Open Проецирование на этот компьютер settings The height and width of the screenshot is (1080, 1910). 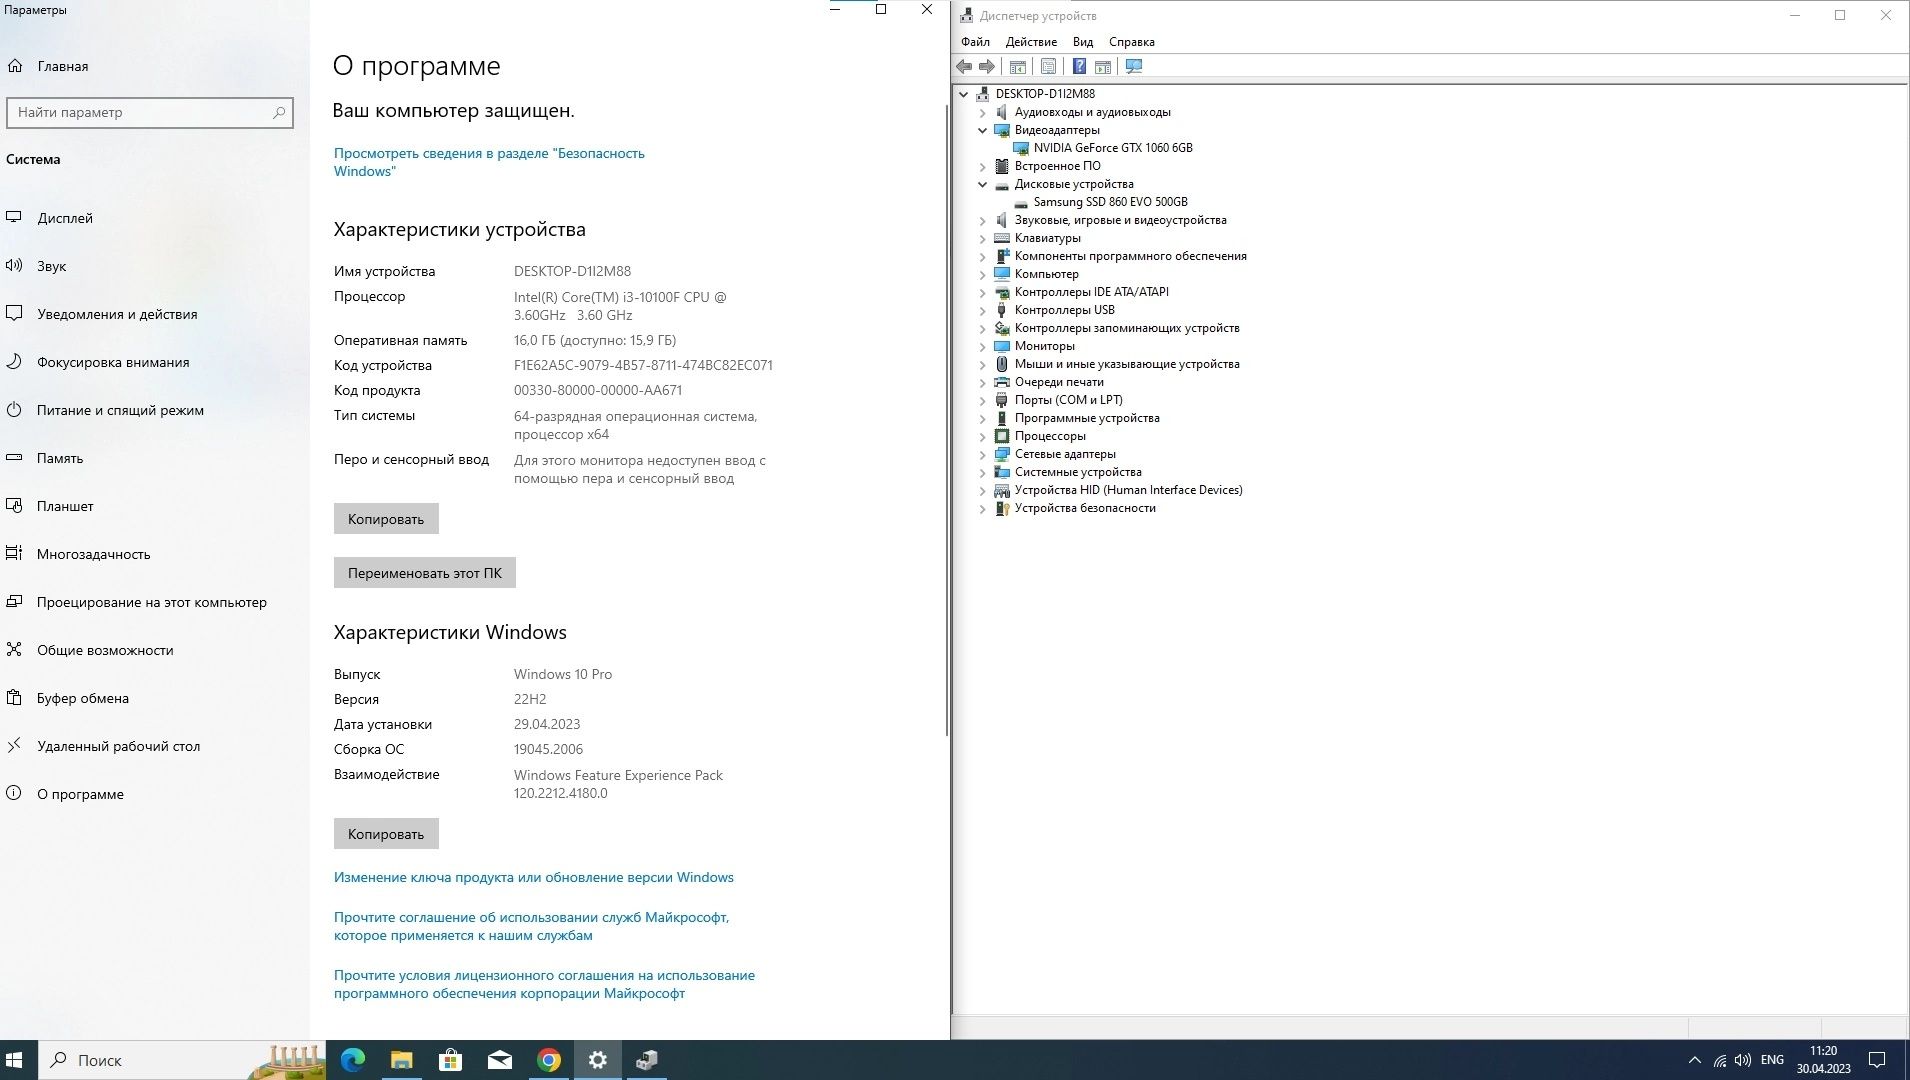click(152, 602)
